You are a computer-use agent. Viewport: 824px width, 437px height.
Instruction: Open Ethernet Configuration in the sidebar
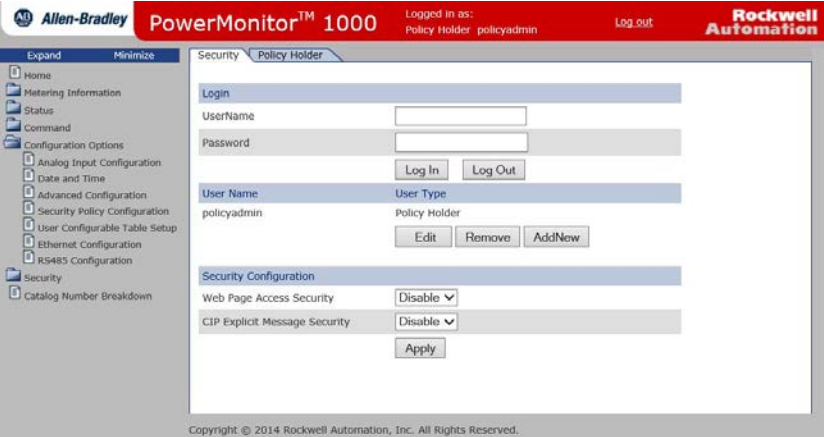point(89,244)
